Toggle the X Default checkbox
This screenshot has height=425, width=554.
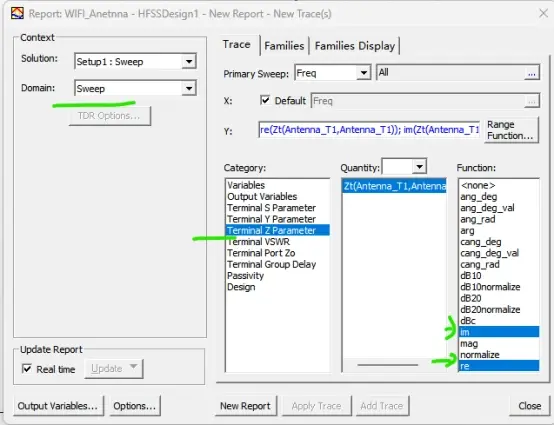click(x=265, y=100)
